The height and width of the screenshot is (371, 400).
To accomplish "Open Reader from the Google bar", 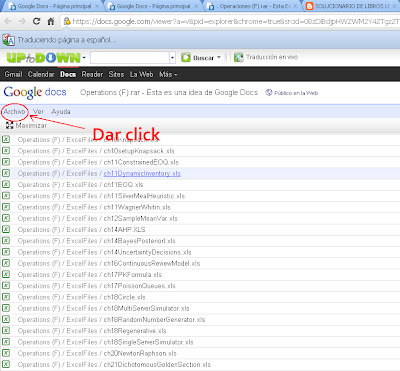I will (x=92, y=74).
